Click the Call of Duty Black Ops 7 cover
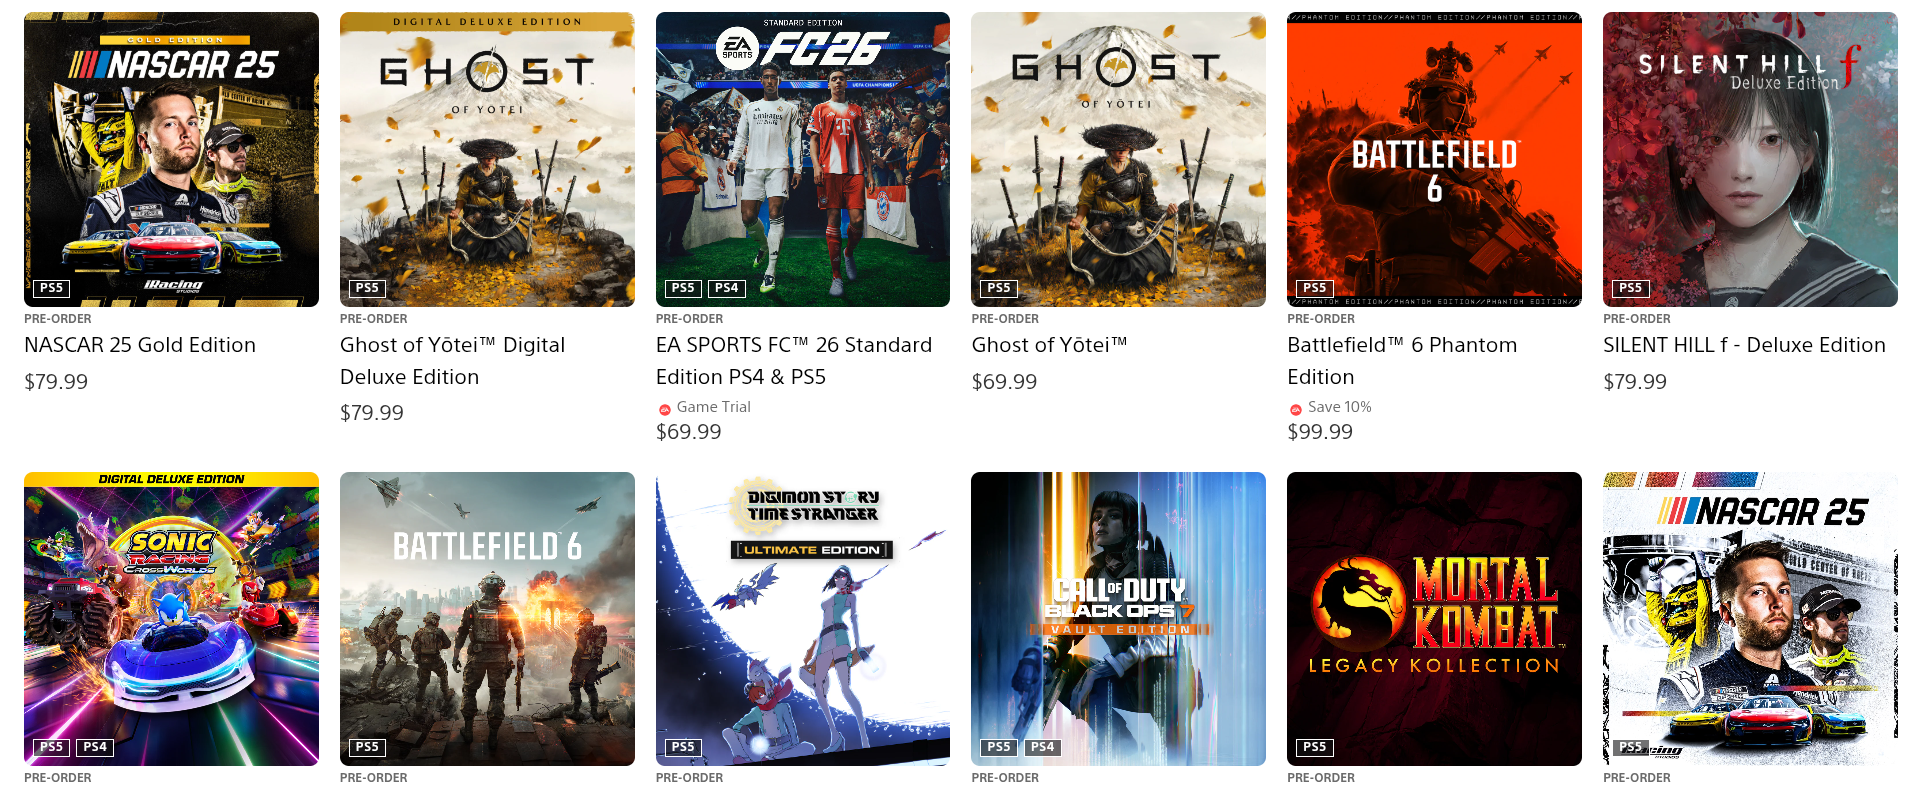Screen dimensions: 1913x795 [1118, 619]
